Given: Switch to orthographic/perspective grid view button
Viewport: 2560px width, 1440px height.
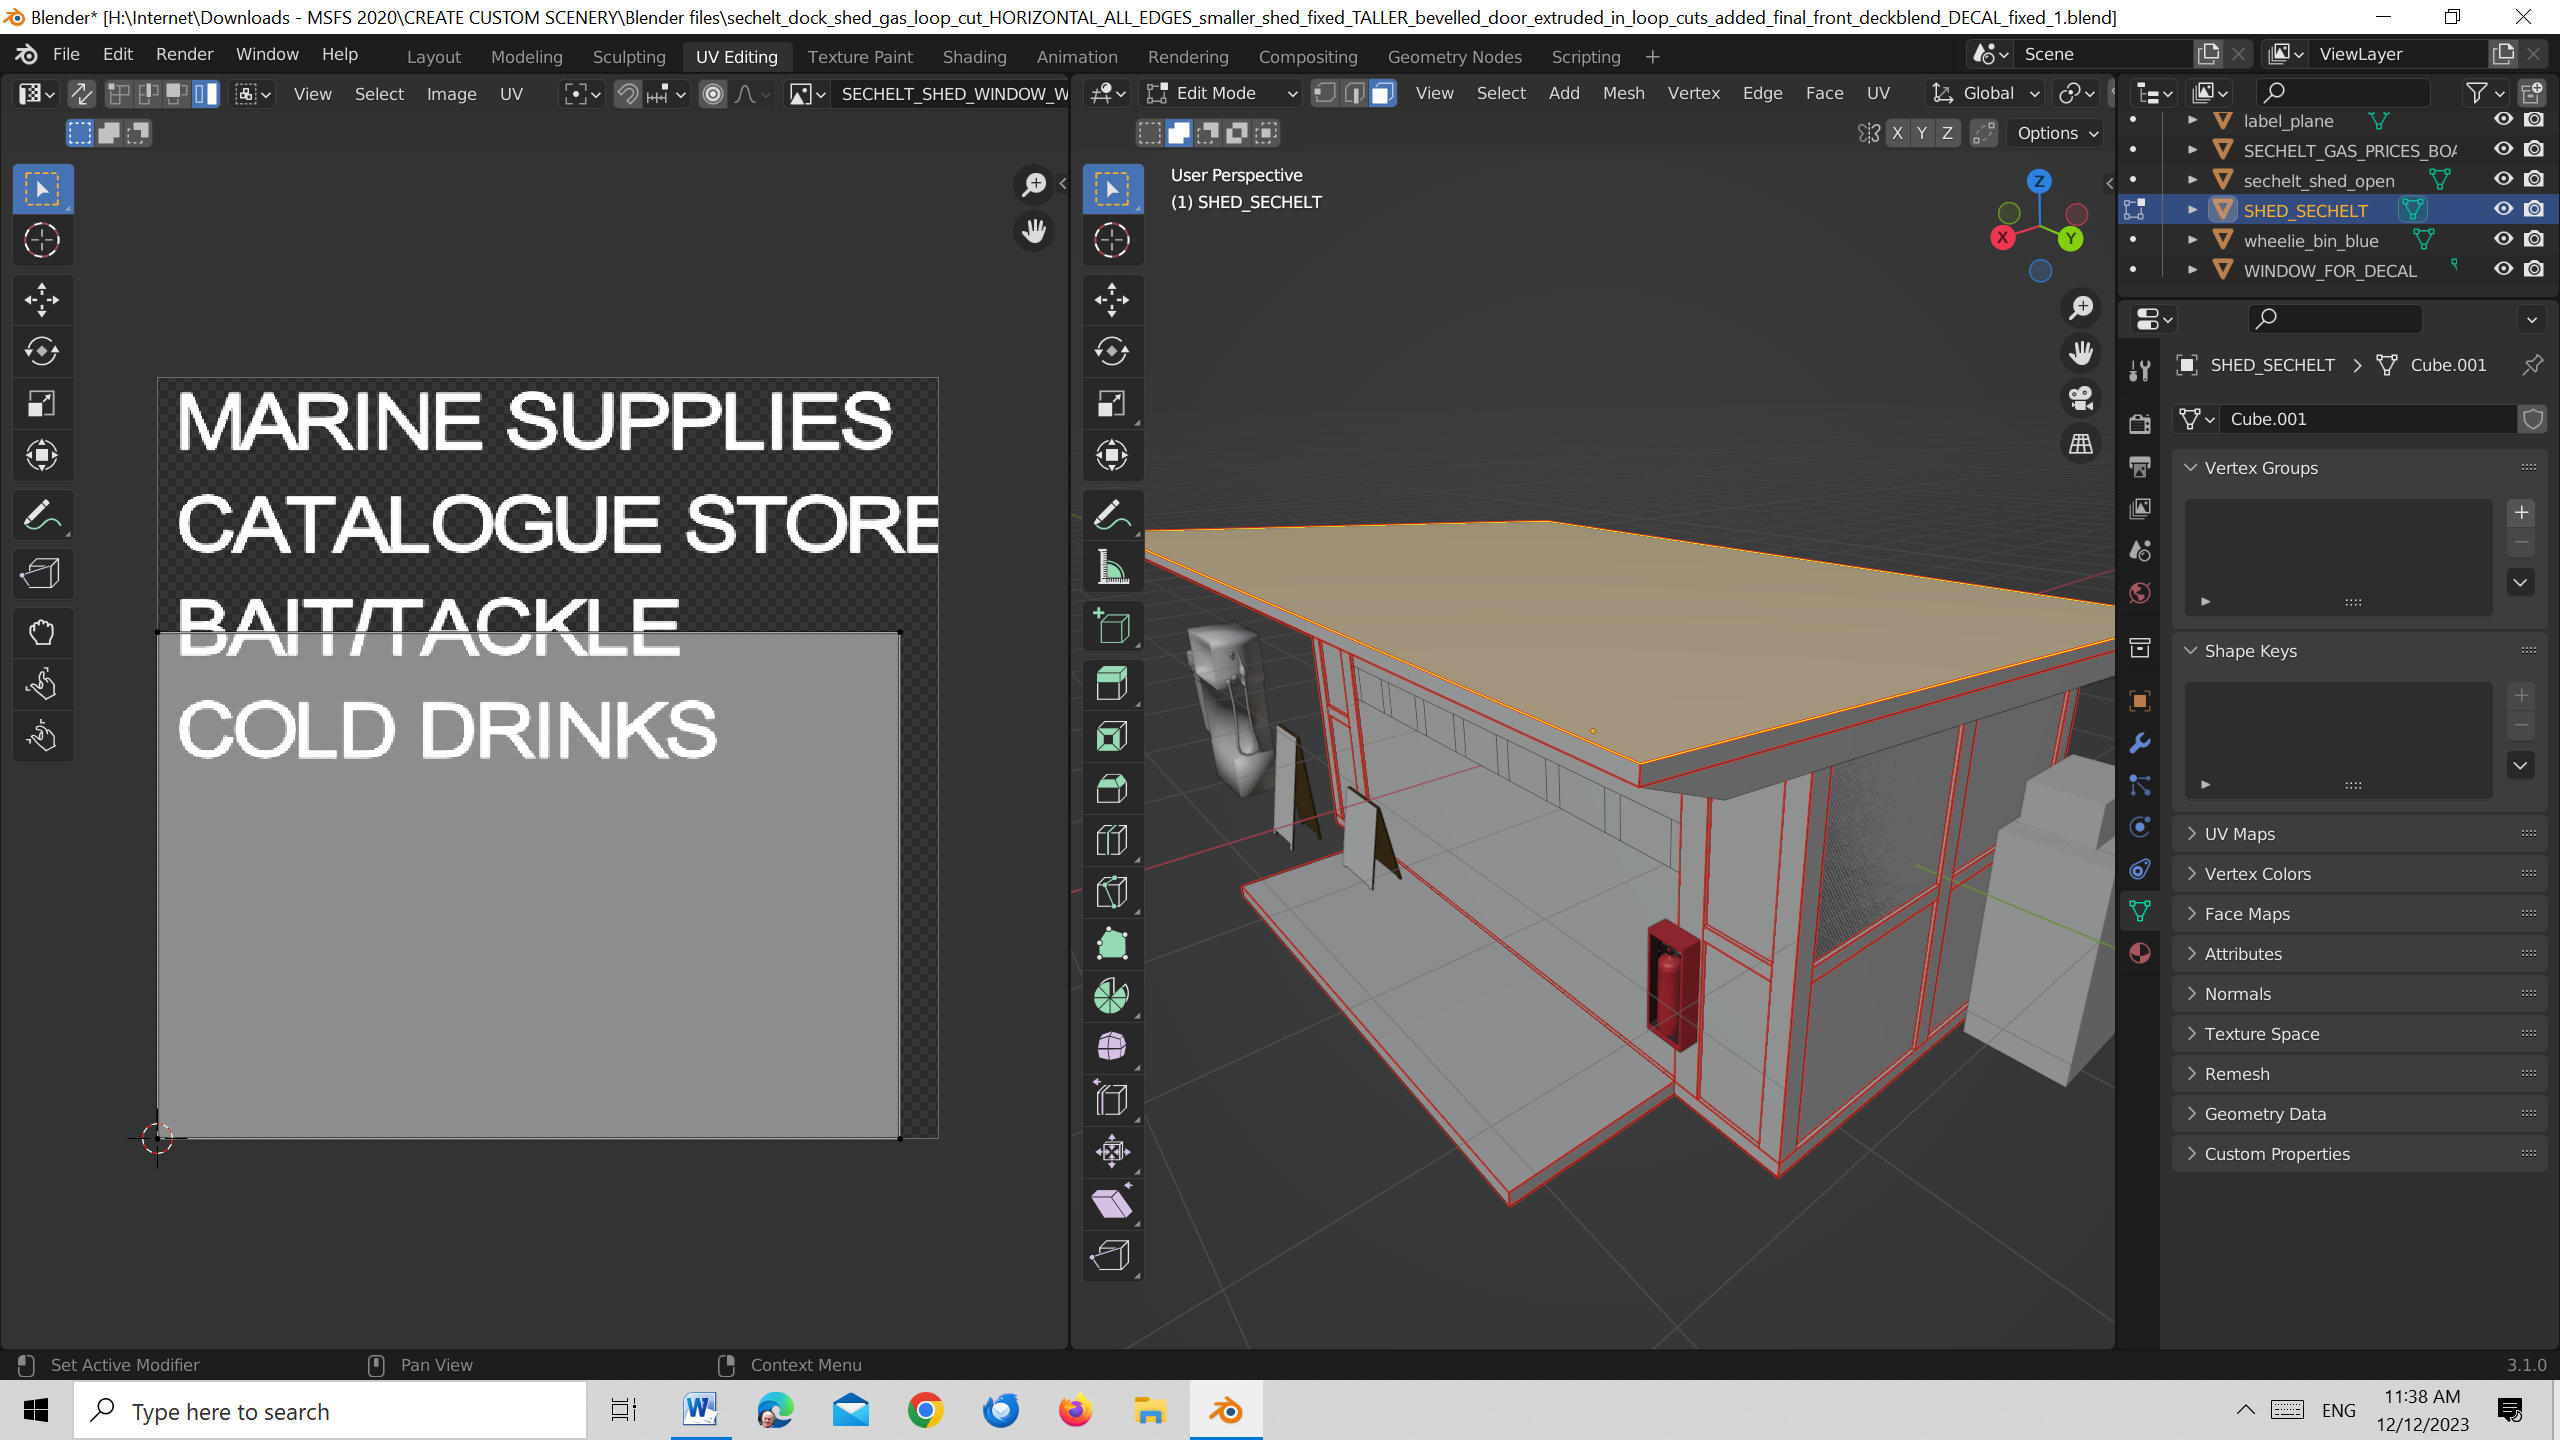Looking at the screenshot, I should (x=2081, y=443).
